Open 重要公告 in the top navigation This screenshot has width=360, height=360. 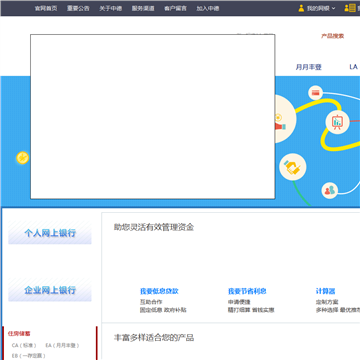pos(78,8)
